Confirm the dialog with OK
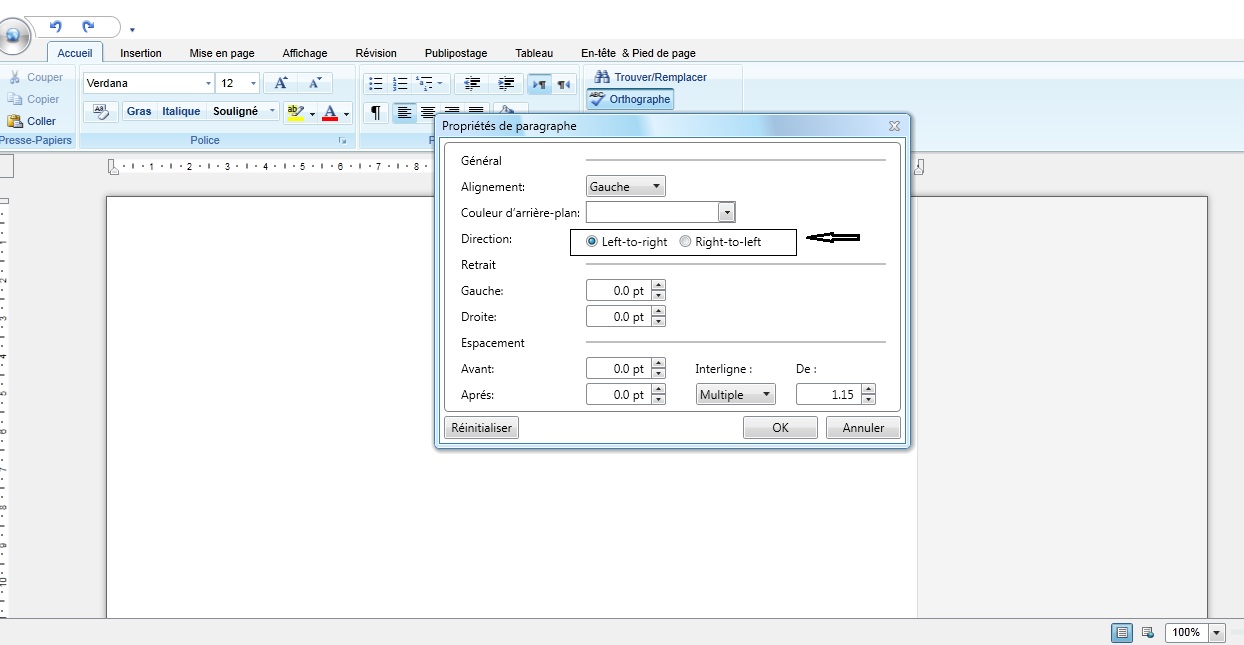This screenshot has width=1244, height=645. (x=780, y=428)
